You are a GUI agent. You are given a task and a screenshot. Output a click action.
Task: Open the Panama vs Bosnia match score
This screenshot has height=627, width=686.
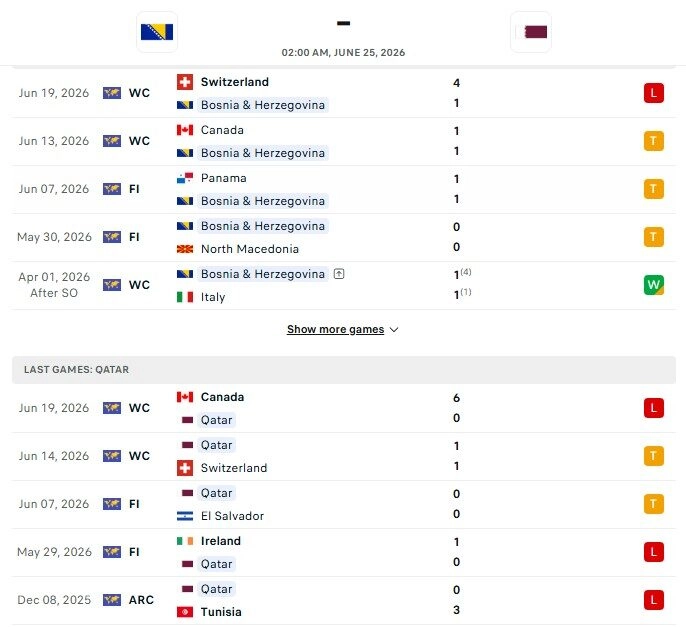[456, 189]
